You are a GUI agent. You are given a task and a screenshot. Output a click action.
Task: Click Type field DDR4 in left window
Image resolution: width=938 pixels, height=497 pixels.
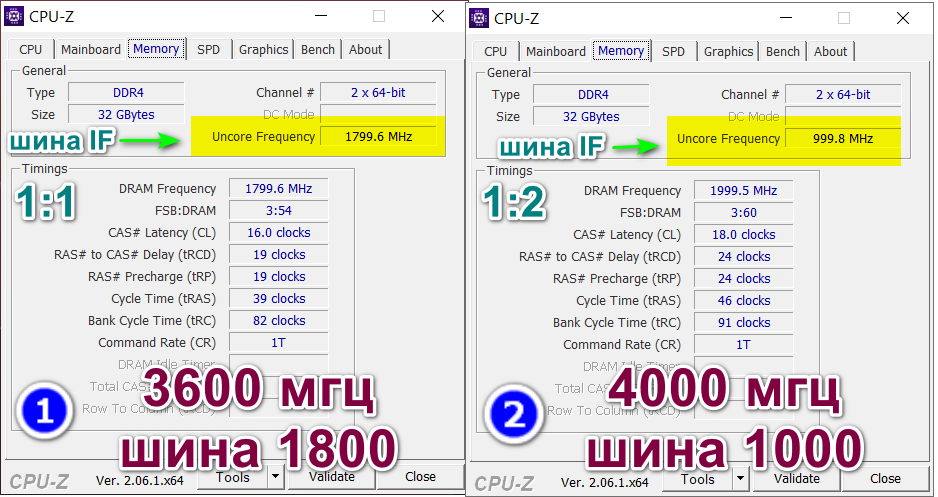coord(126,93)
